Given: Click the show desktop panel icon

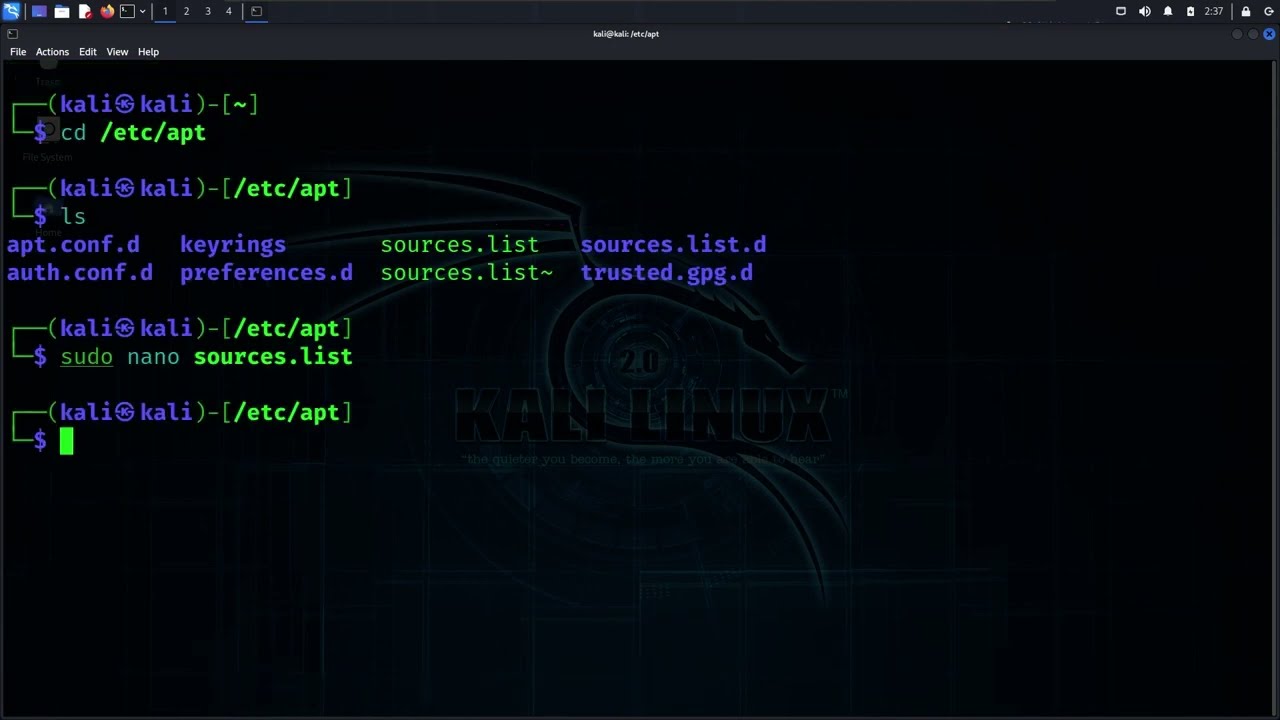Looking at the screenshot, I should point(39,11).
